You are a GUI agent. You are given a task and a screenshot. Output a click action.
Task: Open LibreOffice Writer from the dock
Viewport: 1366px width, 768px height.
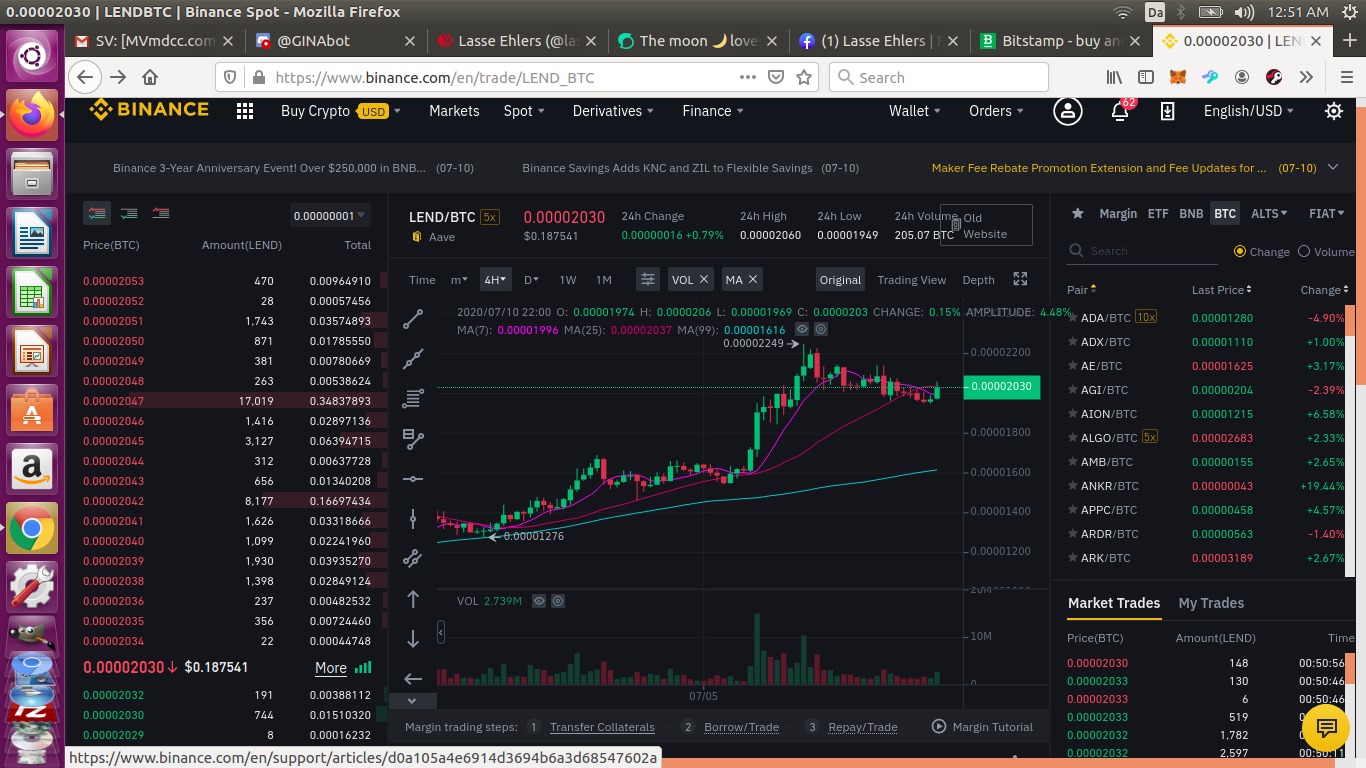tap(32, 233)
